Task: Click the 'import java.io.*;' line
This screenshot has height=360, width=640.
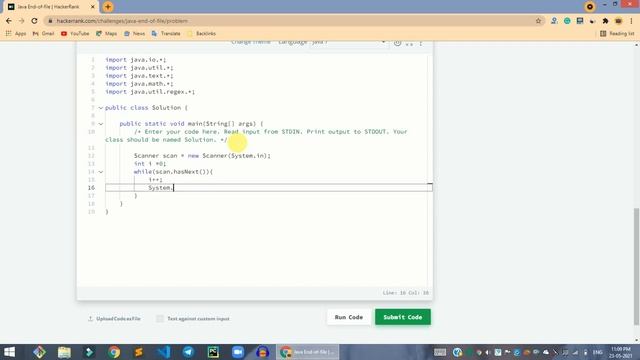Action: tap(136, 60)
